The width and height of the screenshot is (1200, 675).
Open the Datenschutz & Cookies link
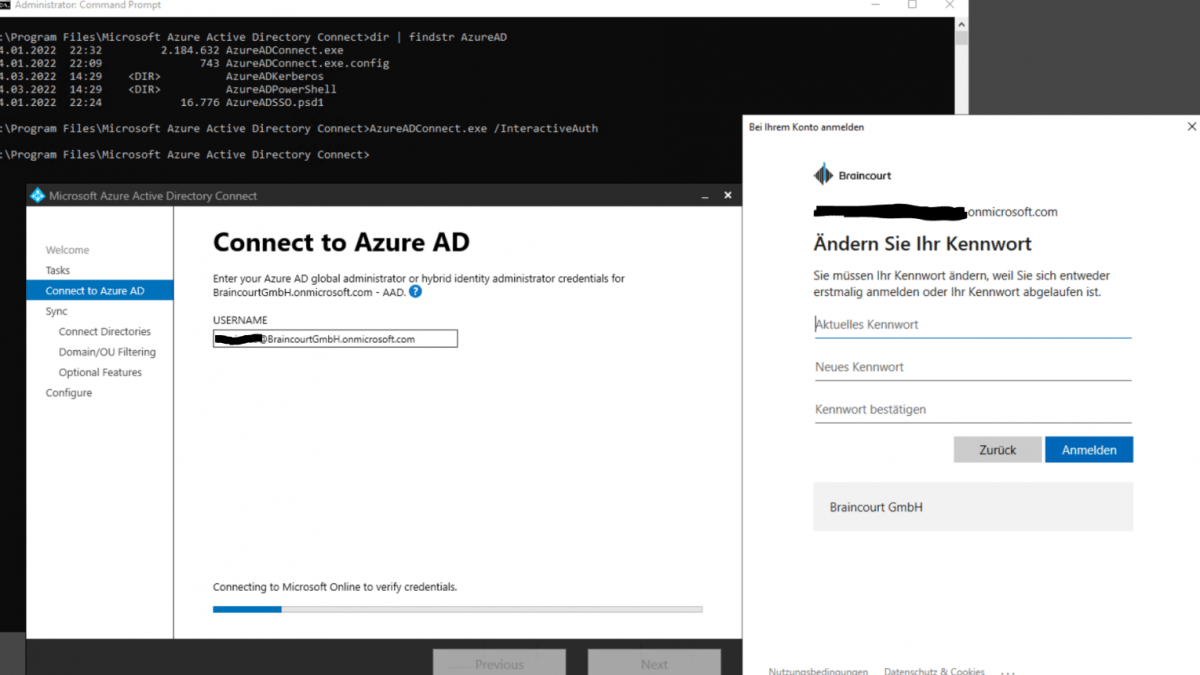click(933, 671)
